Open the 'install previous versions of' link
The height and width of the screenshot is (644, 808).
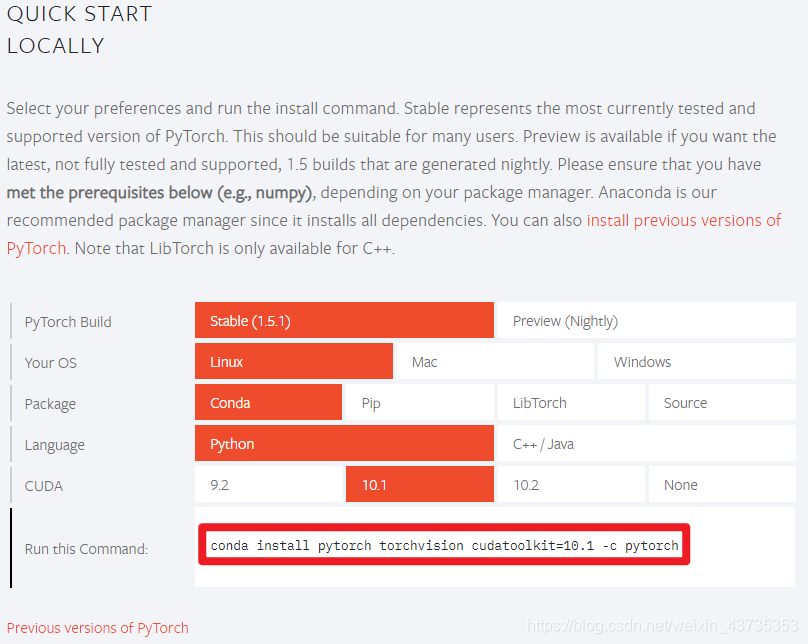pos(684,221)
